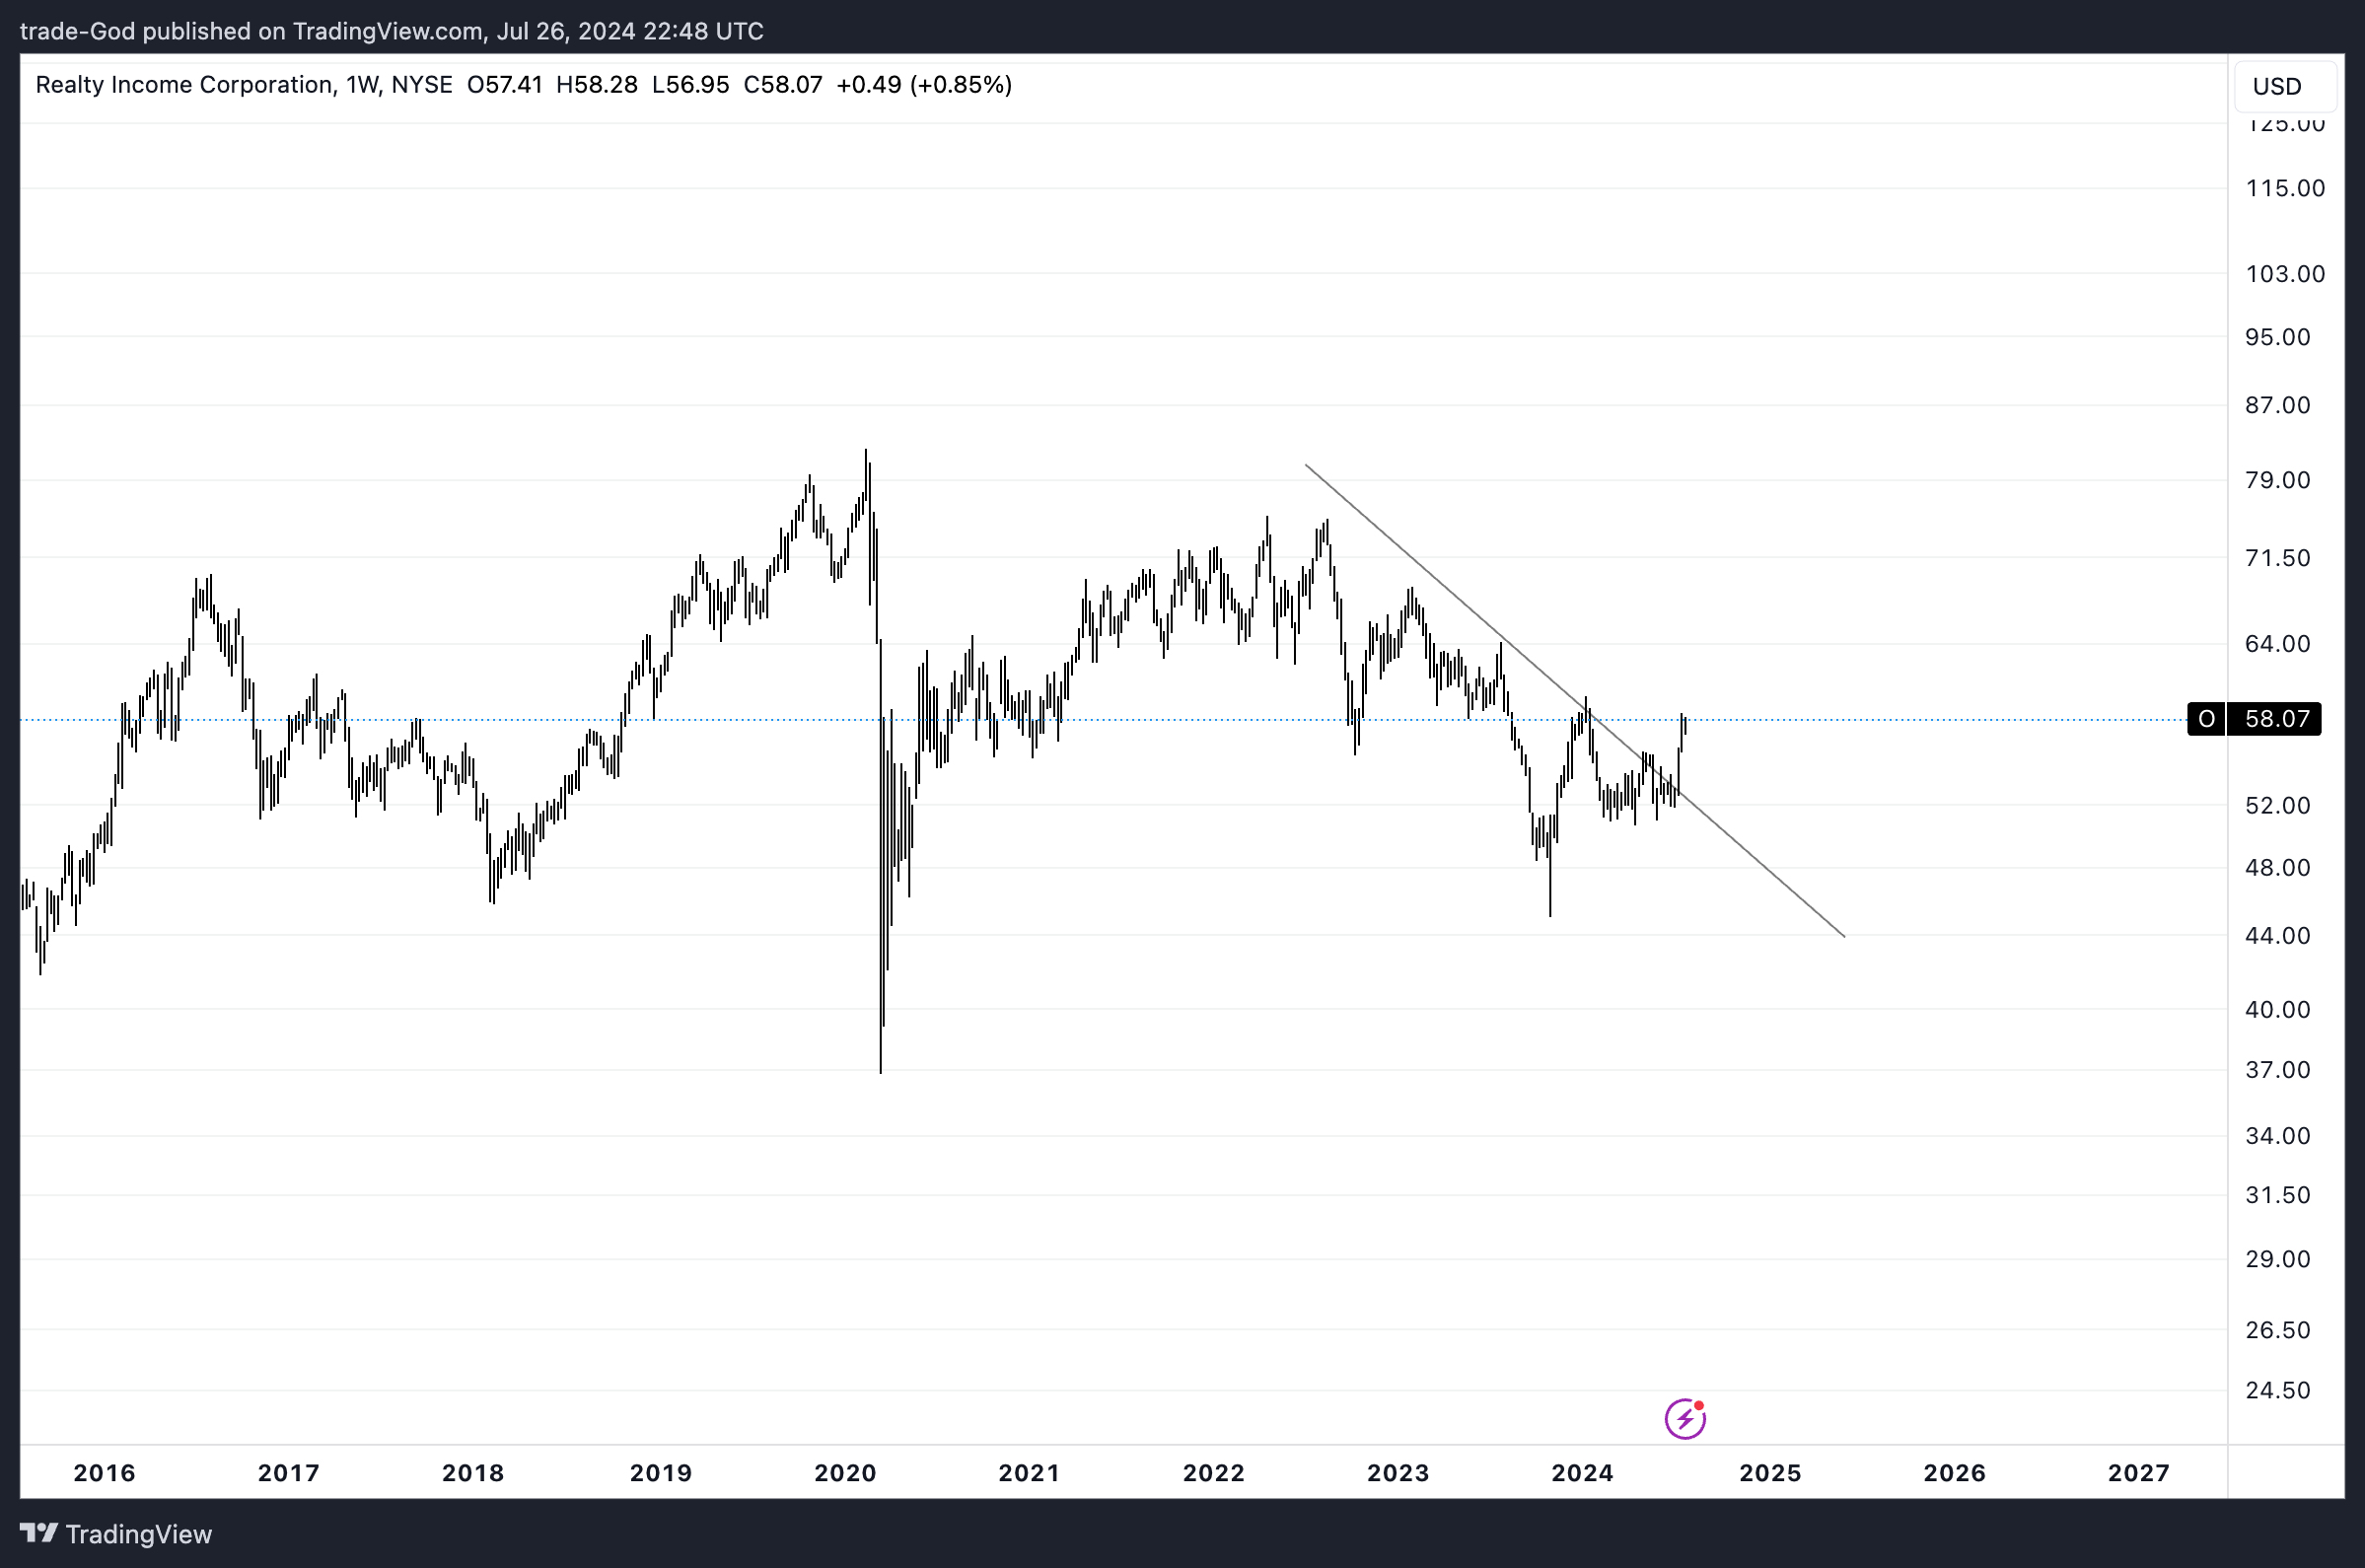Click the 52.00 price axis label

click(x=2277, y=805)
